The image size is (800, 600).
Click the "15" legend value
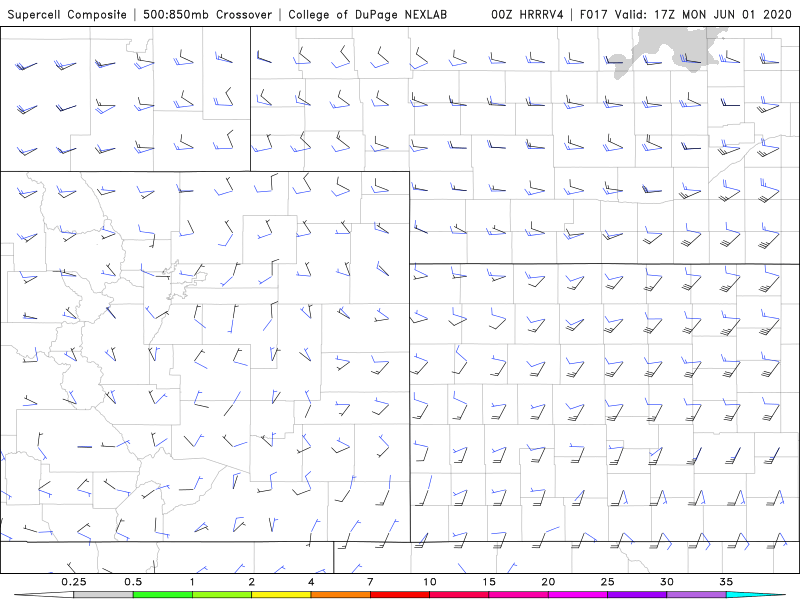pos(489,582)
